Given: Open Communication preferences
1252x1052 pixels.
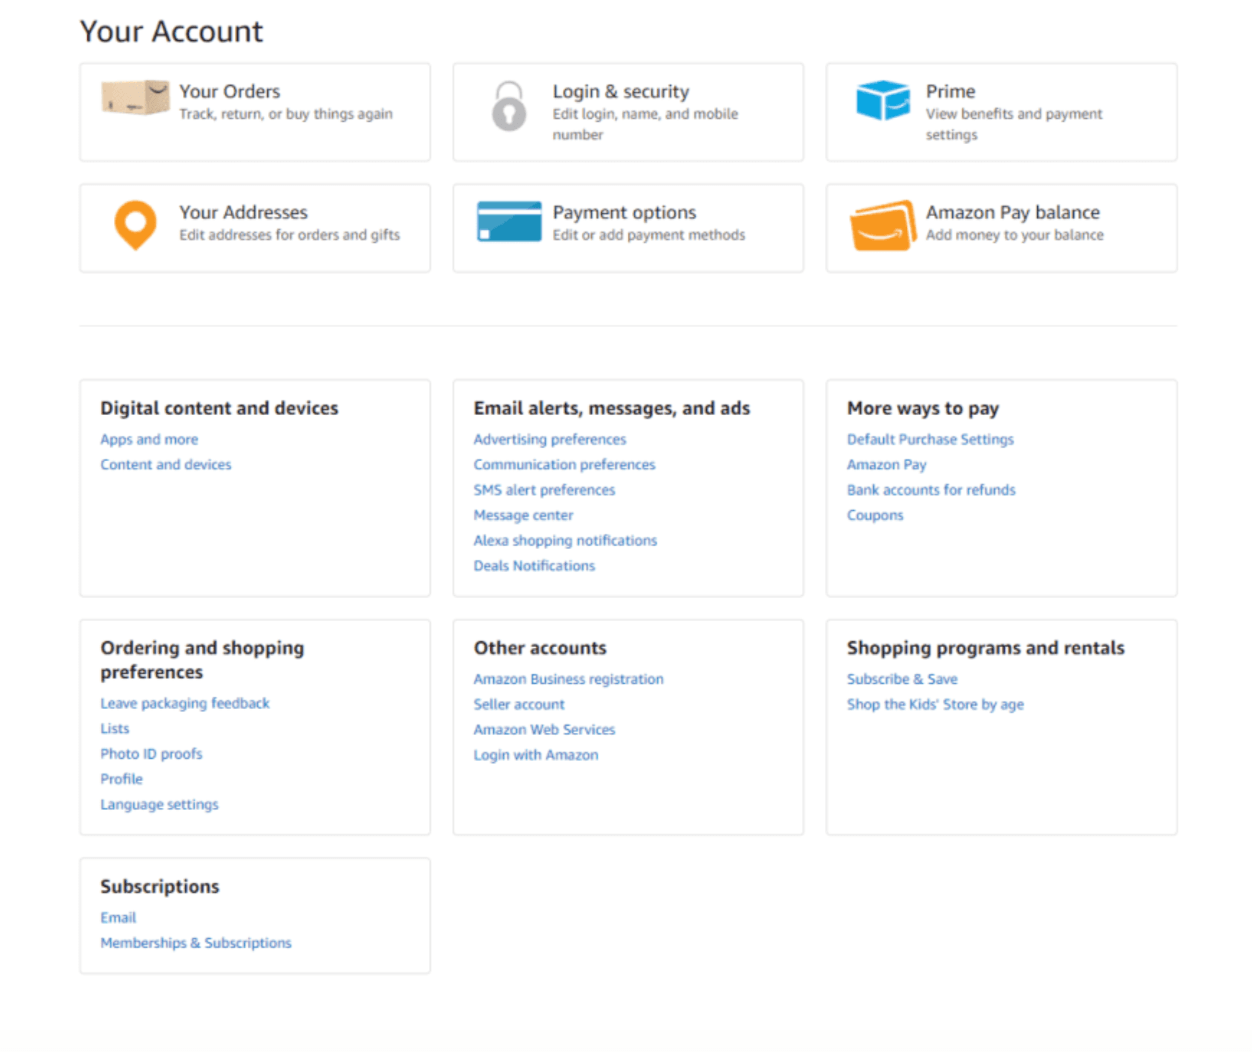Looking at the screenshot, I should 564,464.
